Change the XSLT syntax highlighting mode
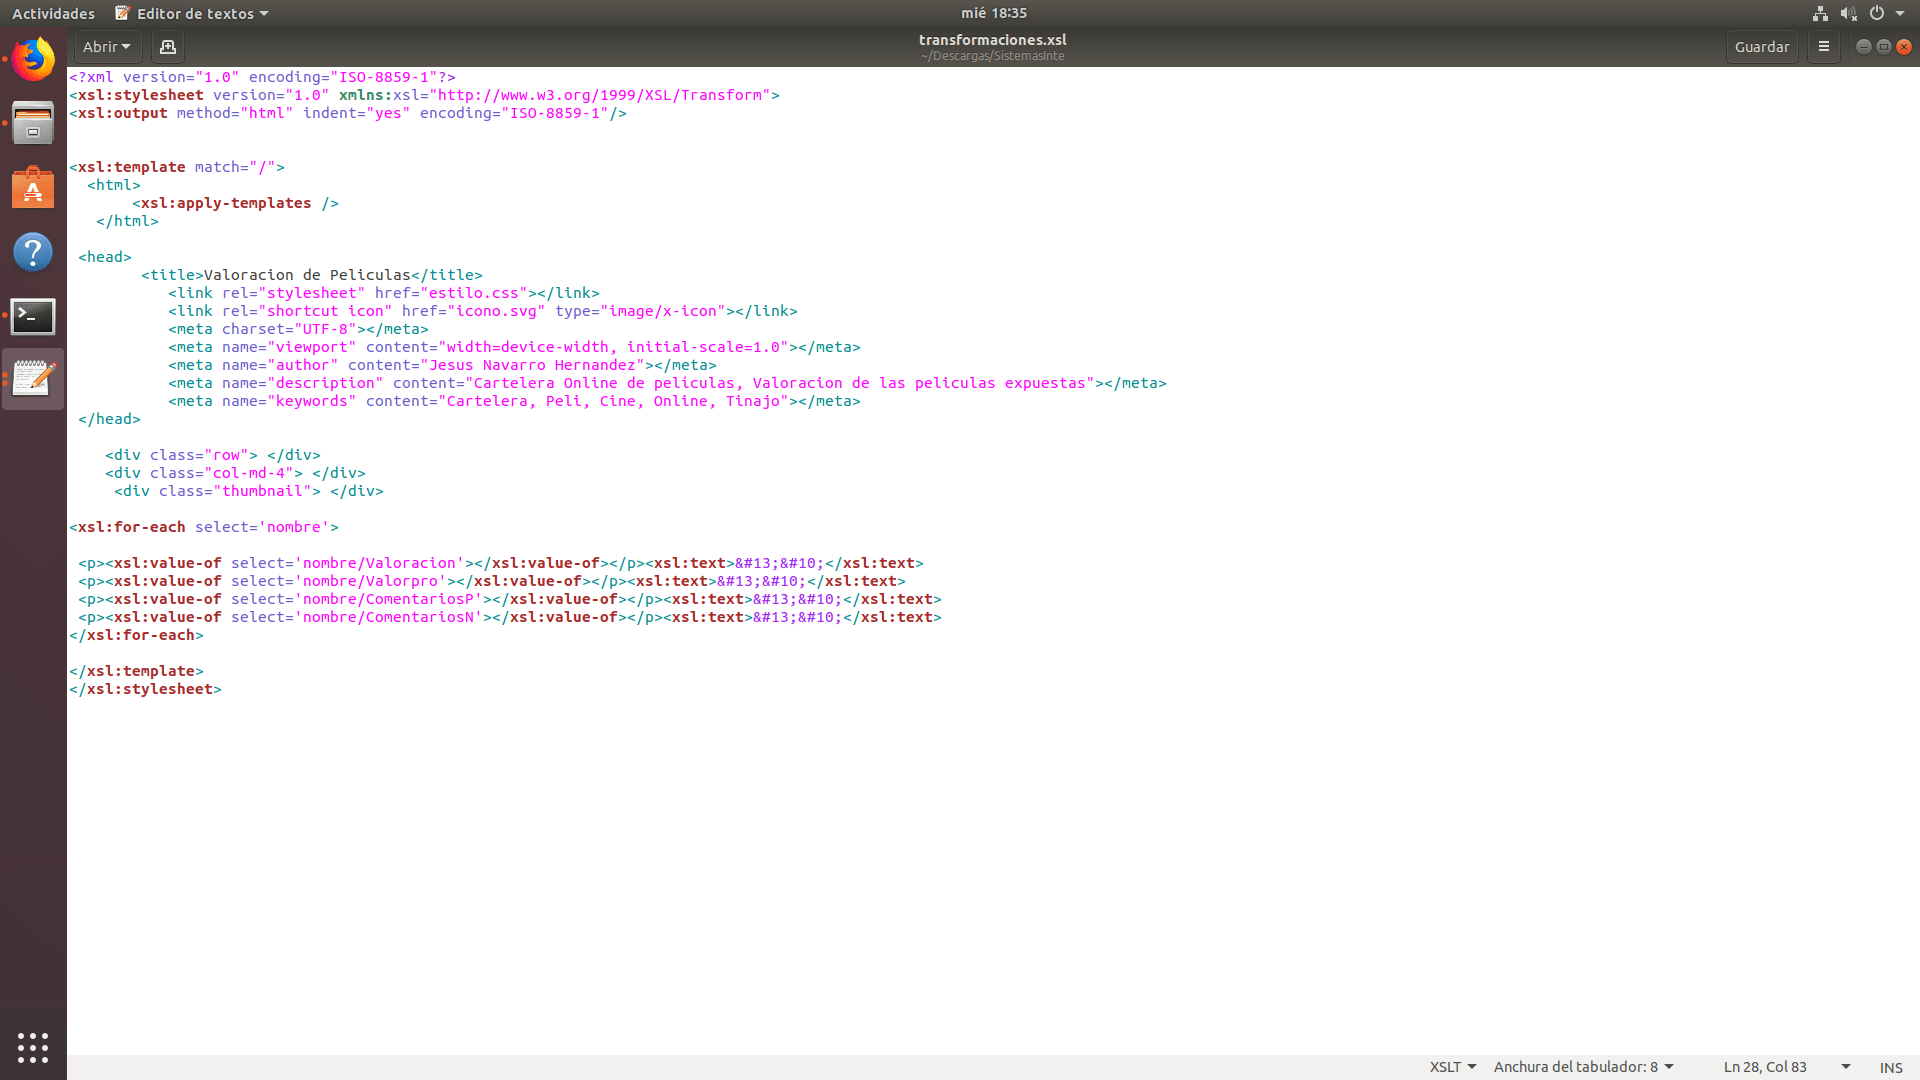This screenshot has width=1920, height=1080. 1449,1067
